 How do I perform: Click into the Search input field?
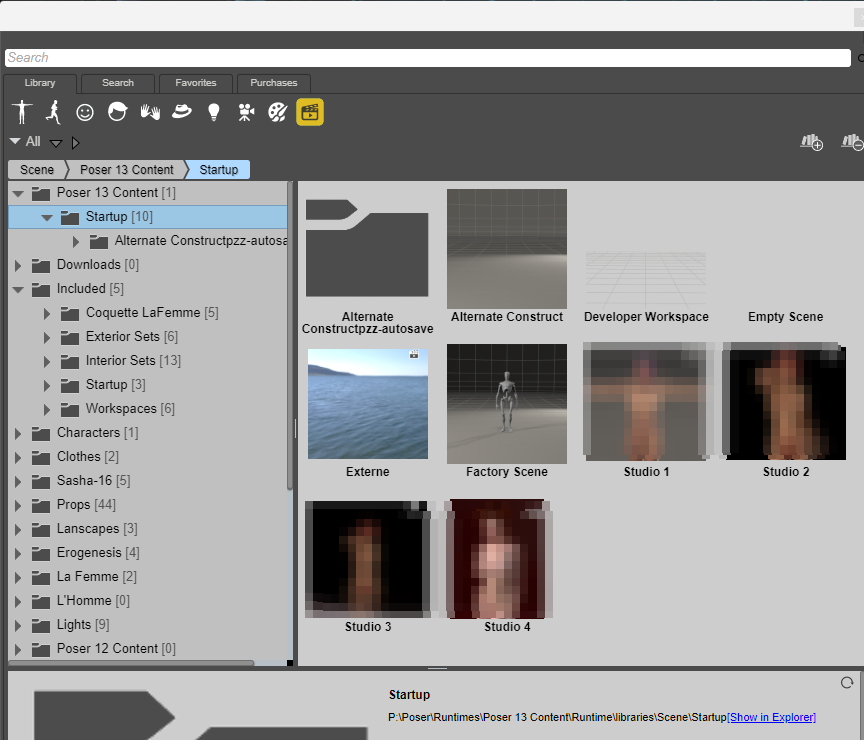click(x=430, y=58)
